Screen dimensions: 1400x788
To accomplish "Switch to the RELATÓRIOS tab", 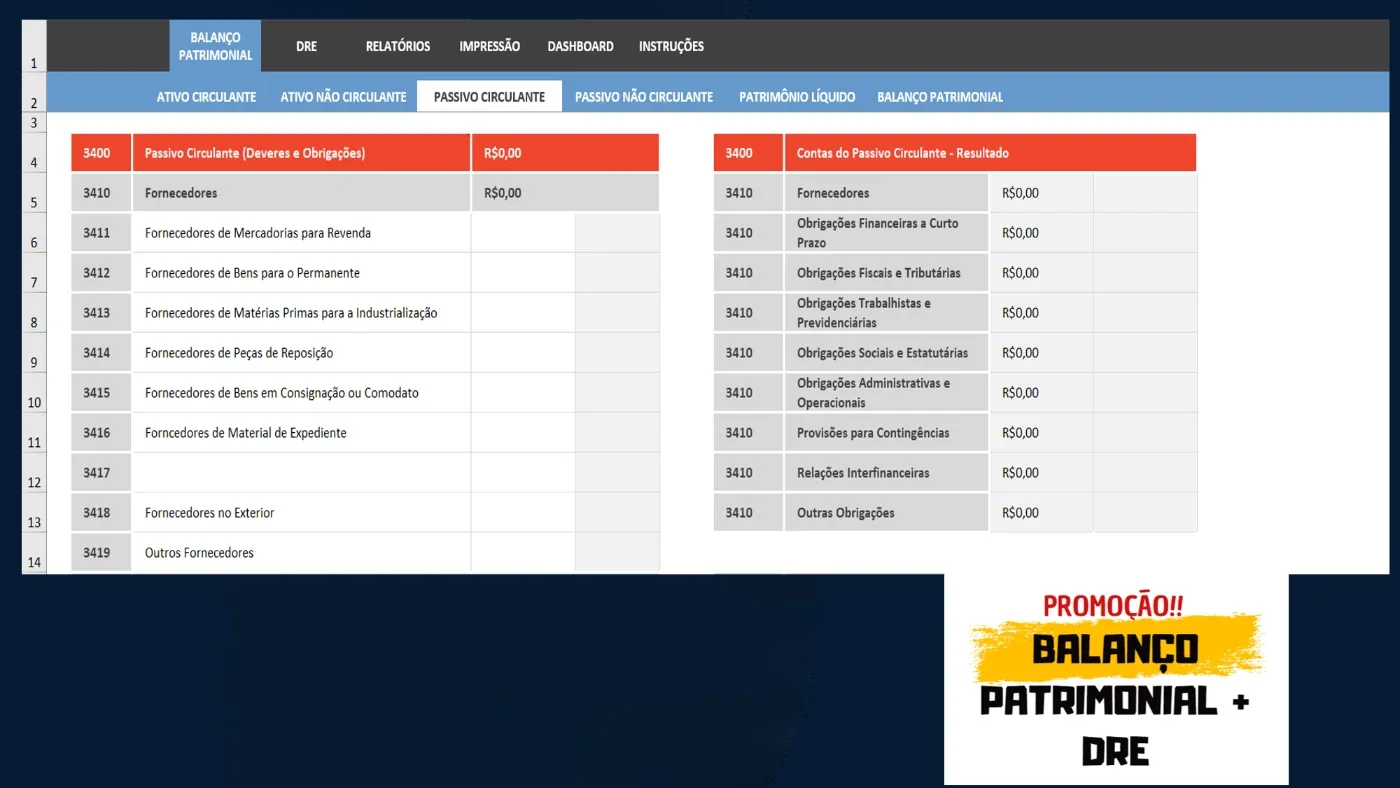I will click(x=398, y=46).
